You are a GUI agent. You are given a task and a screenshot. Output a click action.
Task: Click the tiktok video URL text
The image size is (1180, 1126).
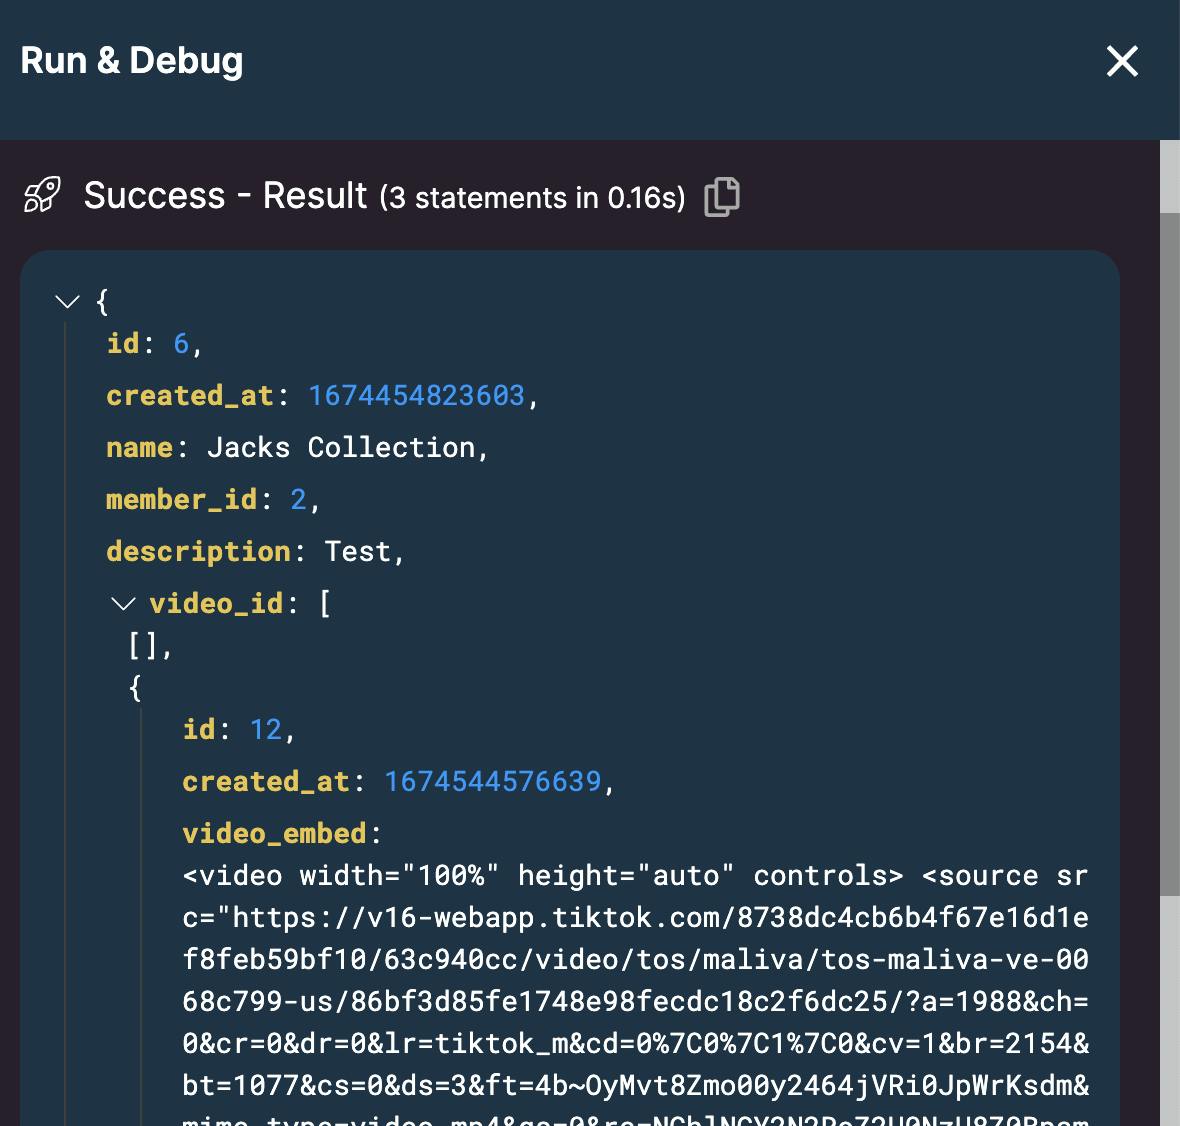(635, 960)
